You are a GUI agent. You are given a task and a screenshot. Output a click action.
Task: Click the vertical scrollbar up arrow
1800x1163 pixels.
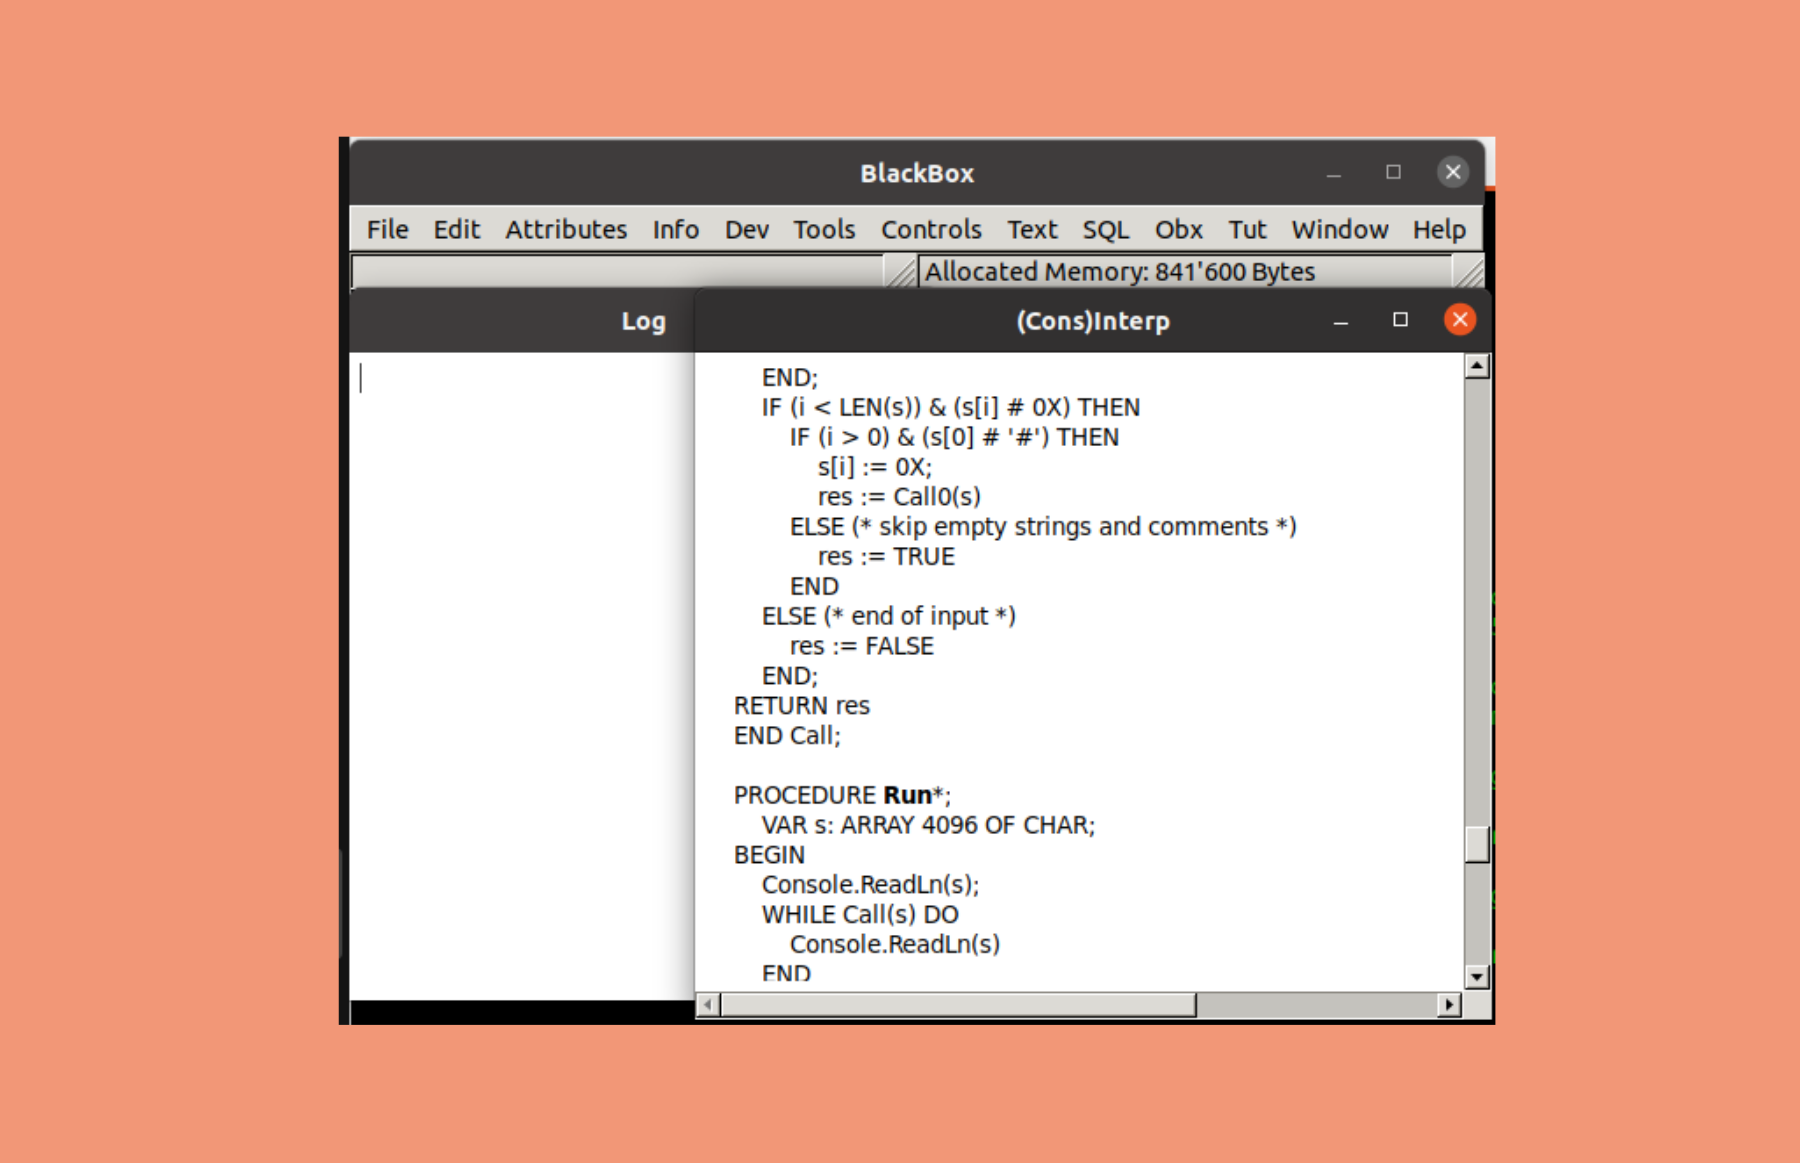click(x=1477, y=366)
